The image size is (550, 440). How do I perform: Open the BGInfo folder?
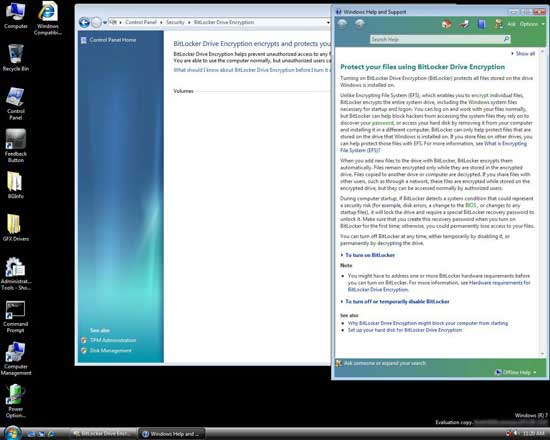click(x=15, y=185)
